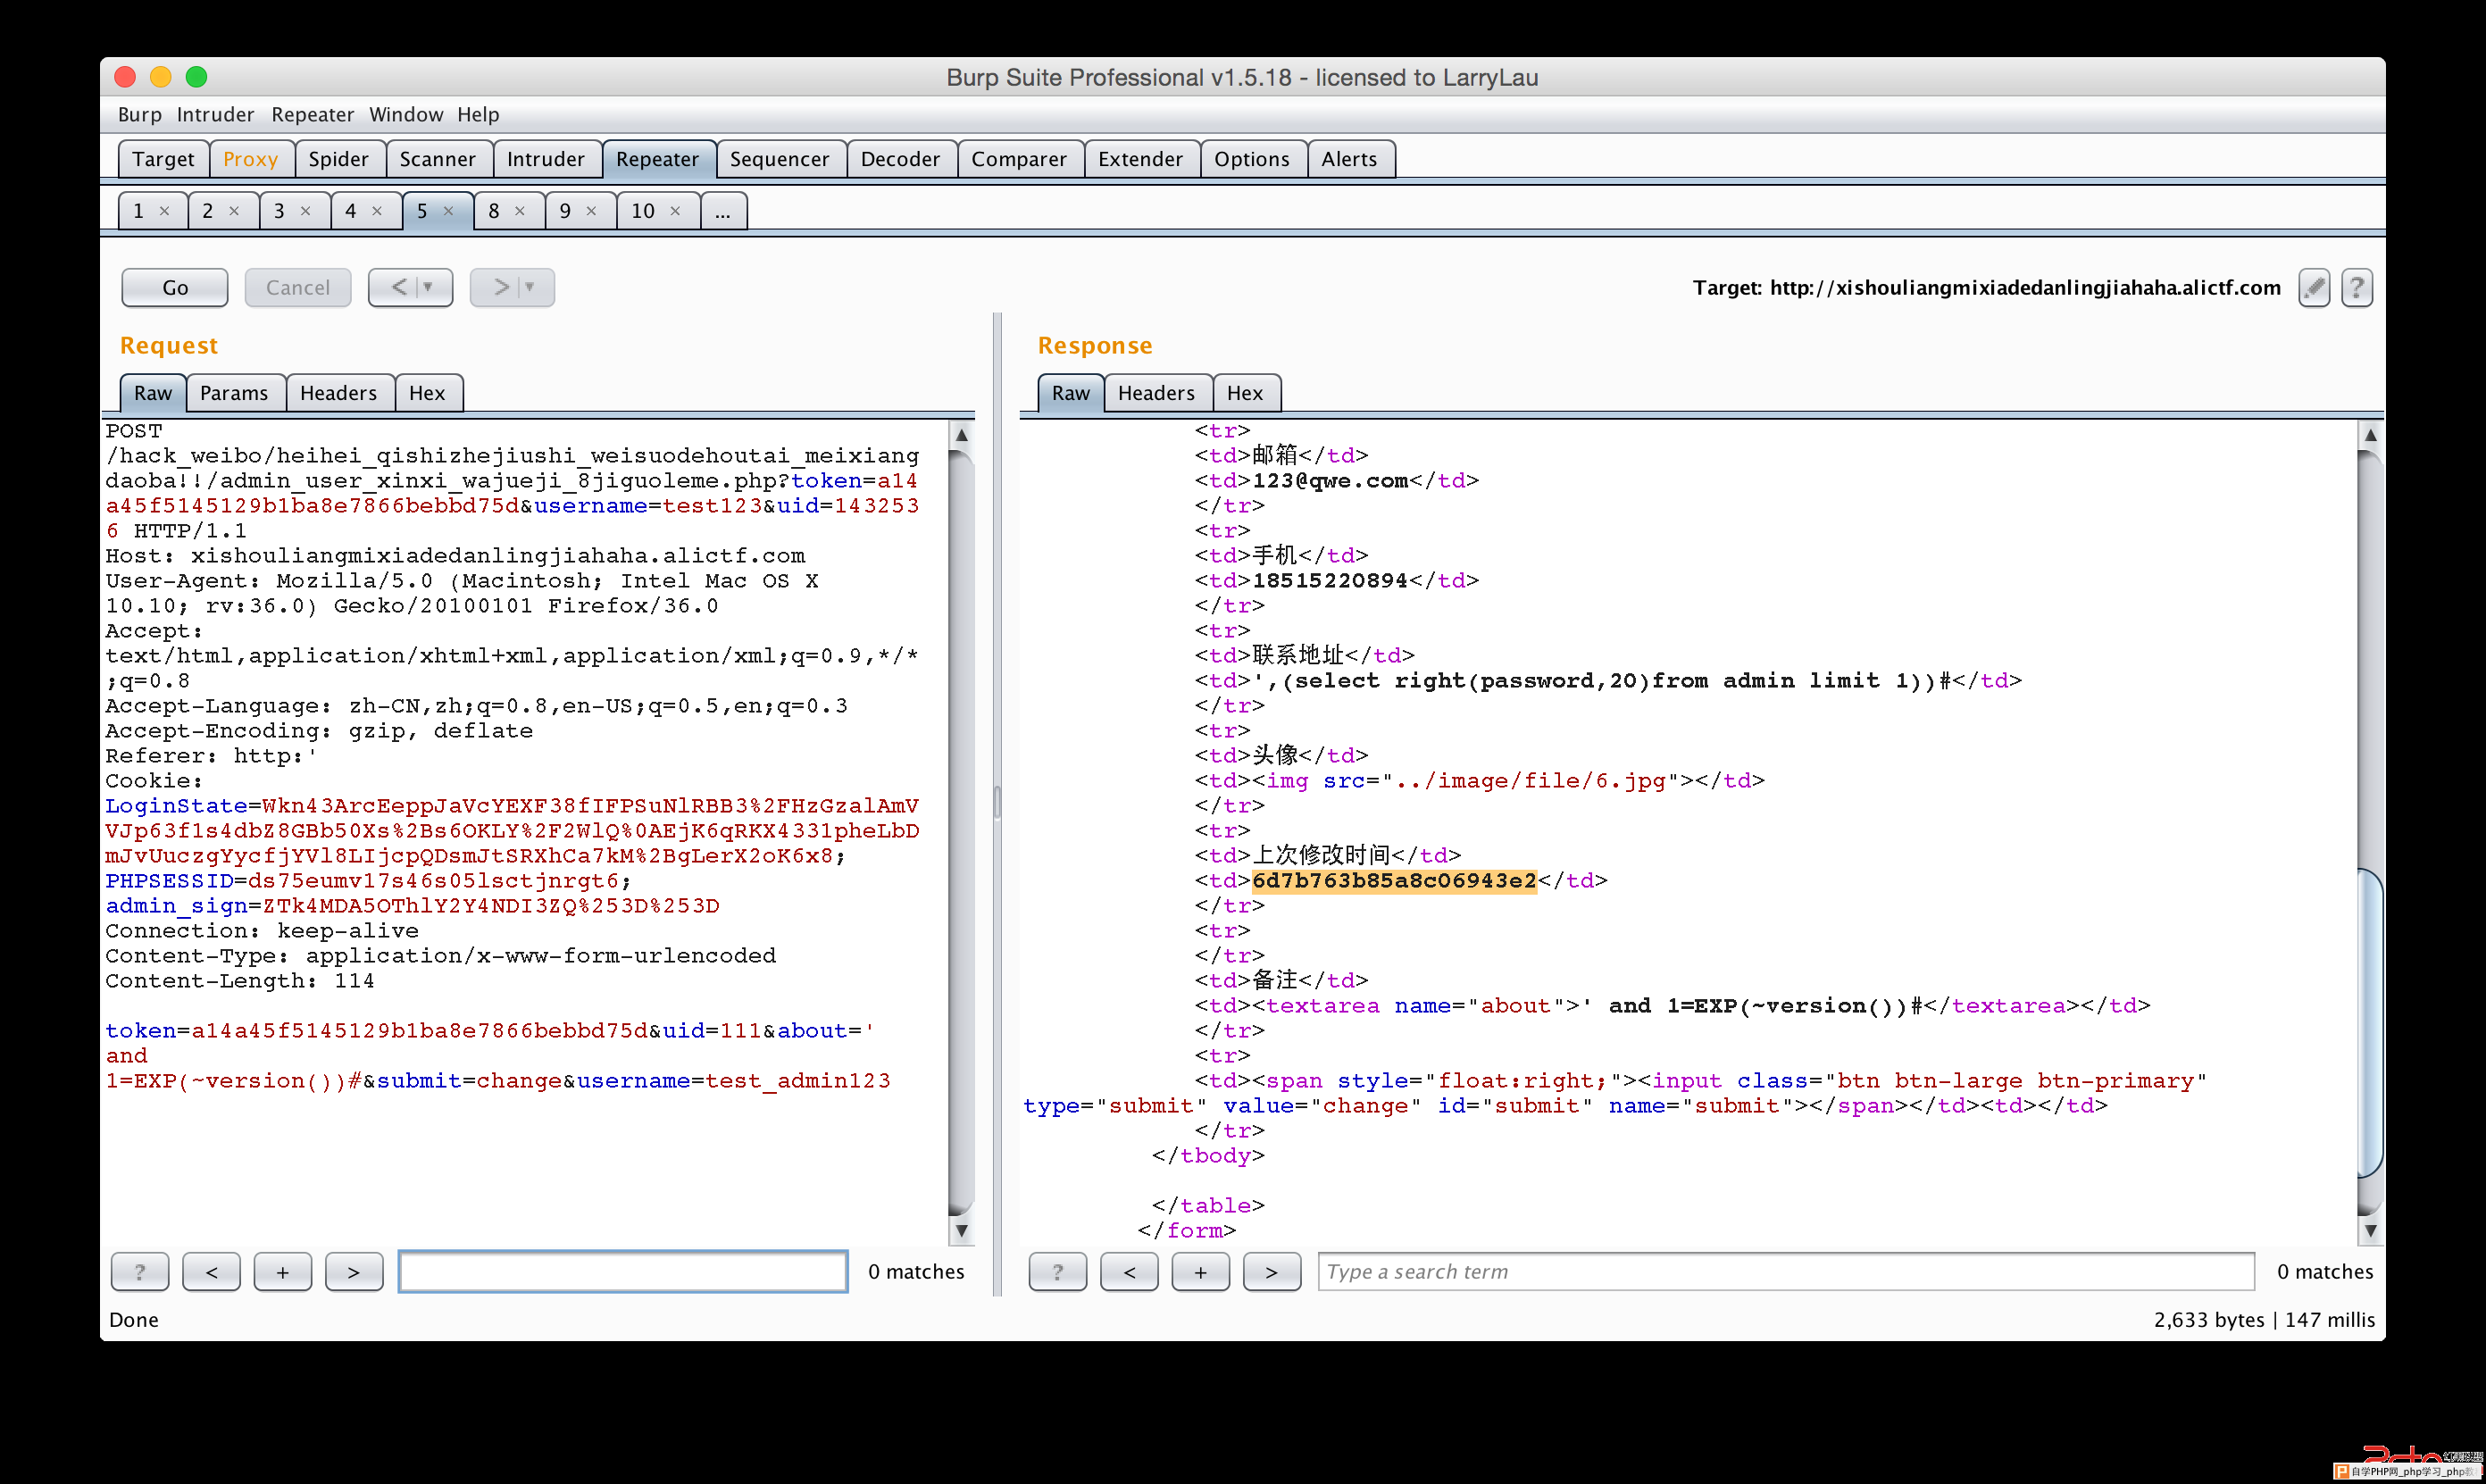
Task: Click the green zoom window button
Action: click(197, 77)
